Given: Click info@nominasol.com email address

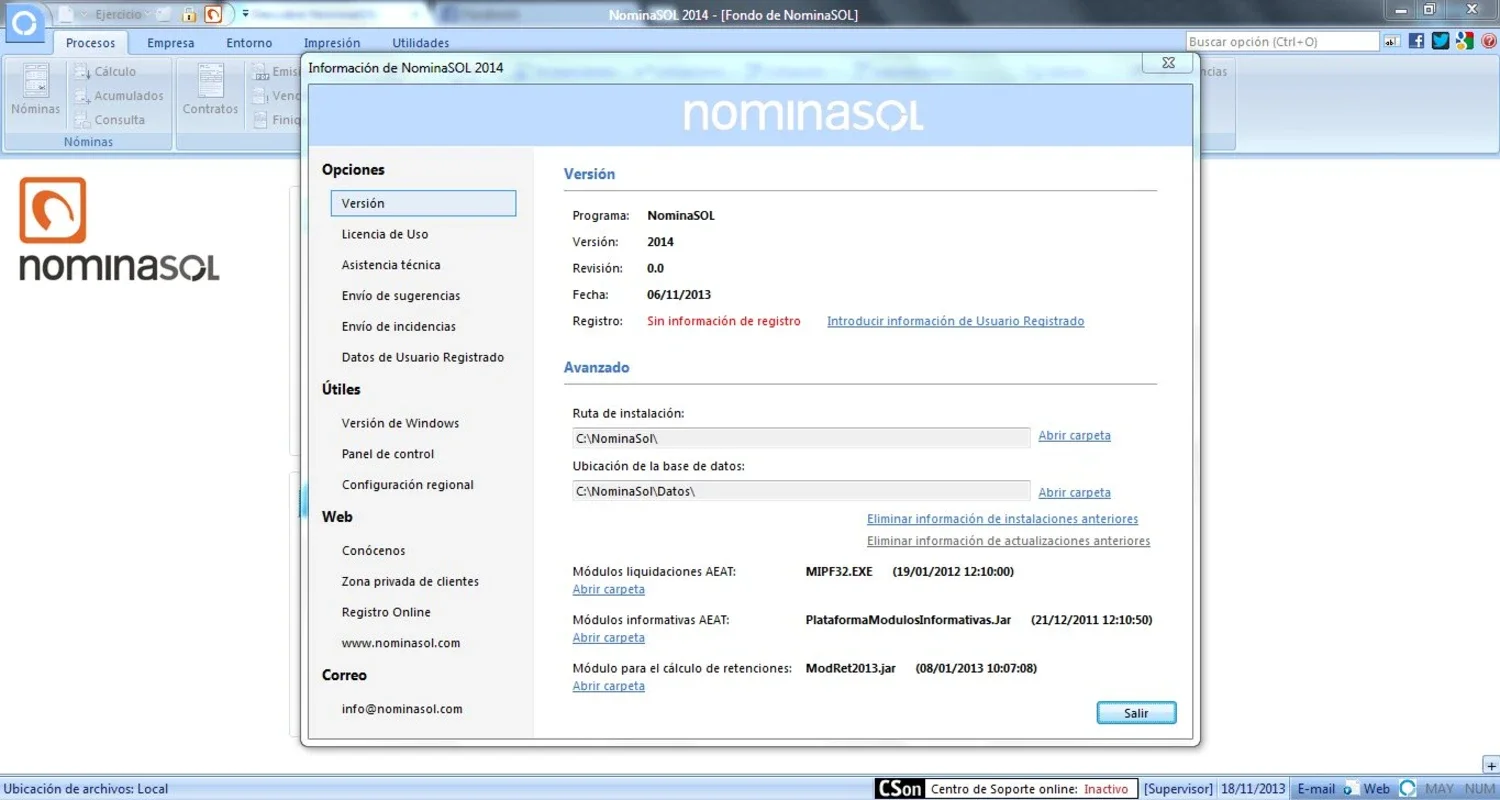Looking at the screenshot, I should (x=402, y=709).
